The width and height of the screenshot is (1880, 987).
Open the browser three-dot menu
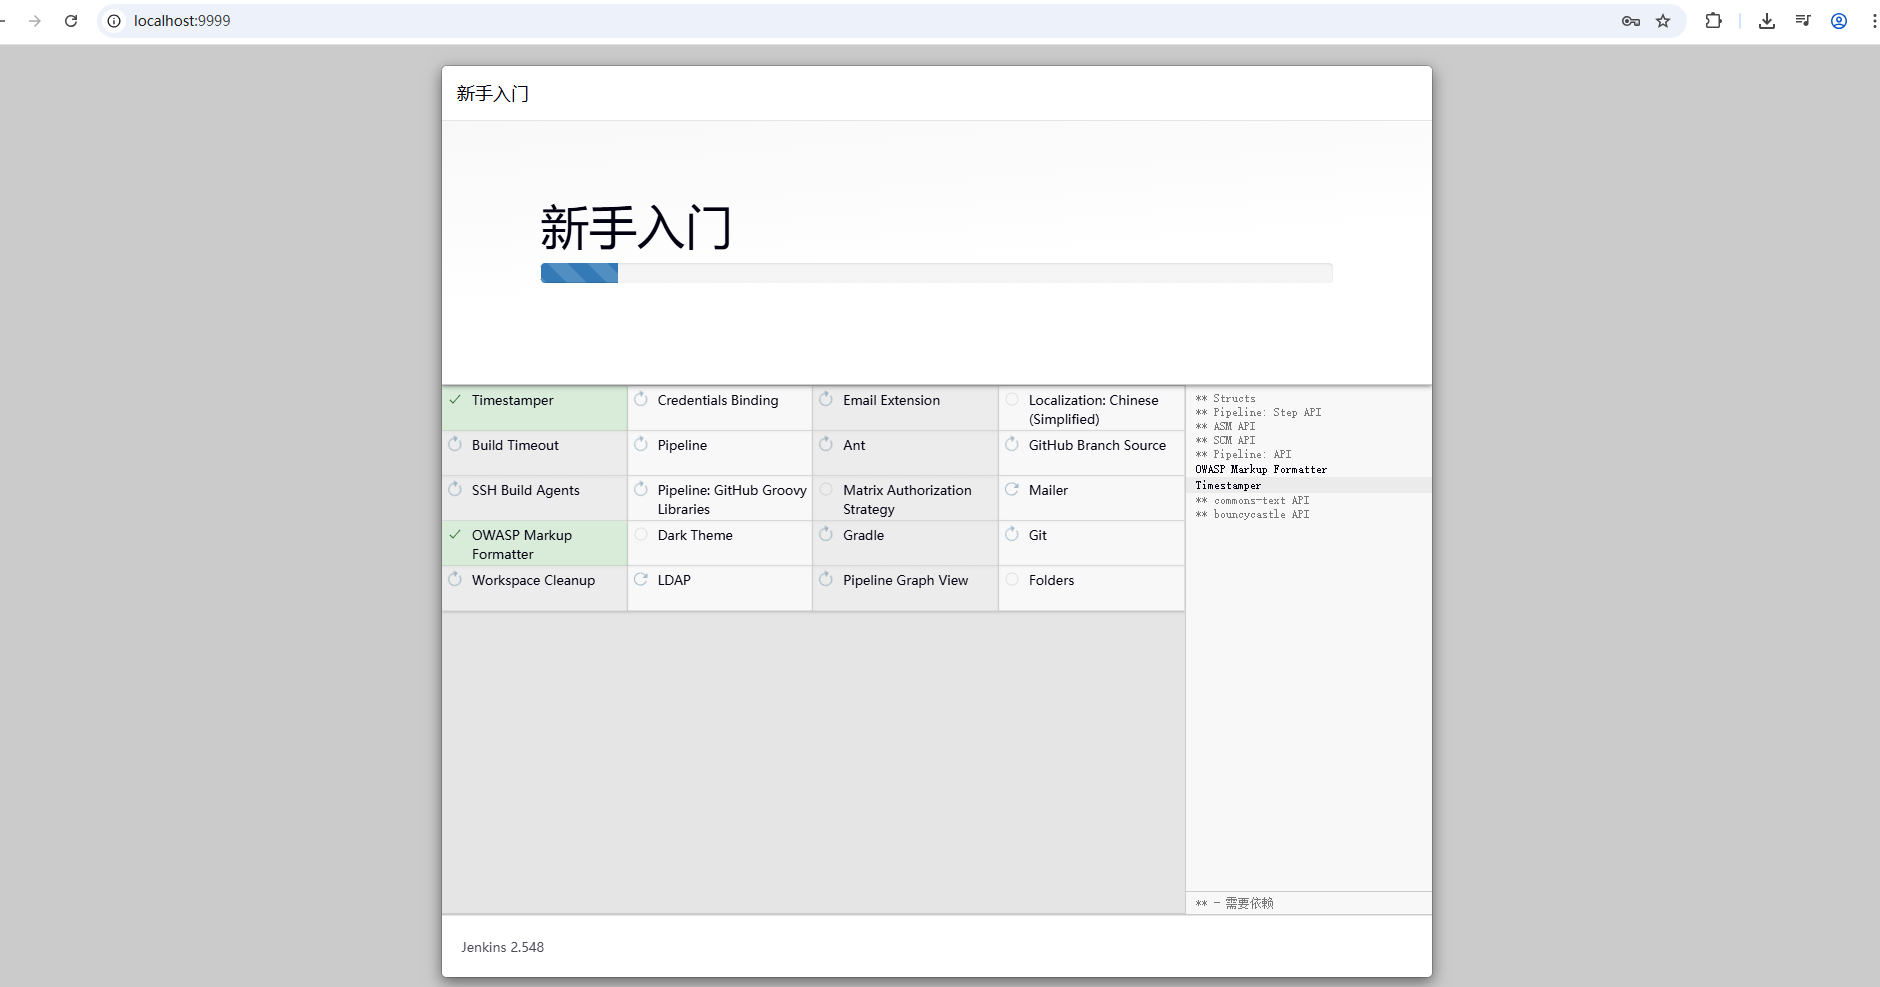click(x=1873, y=21)
